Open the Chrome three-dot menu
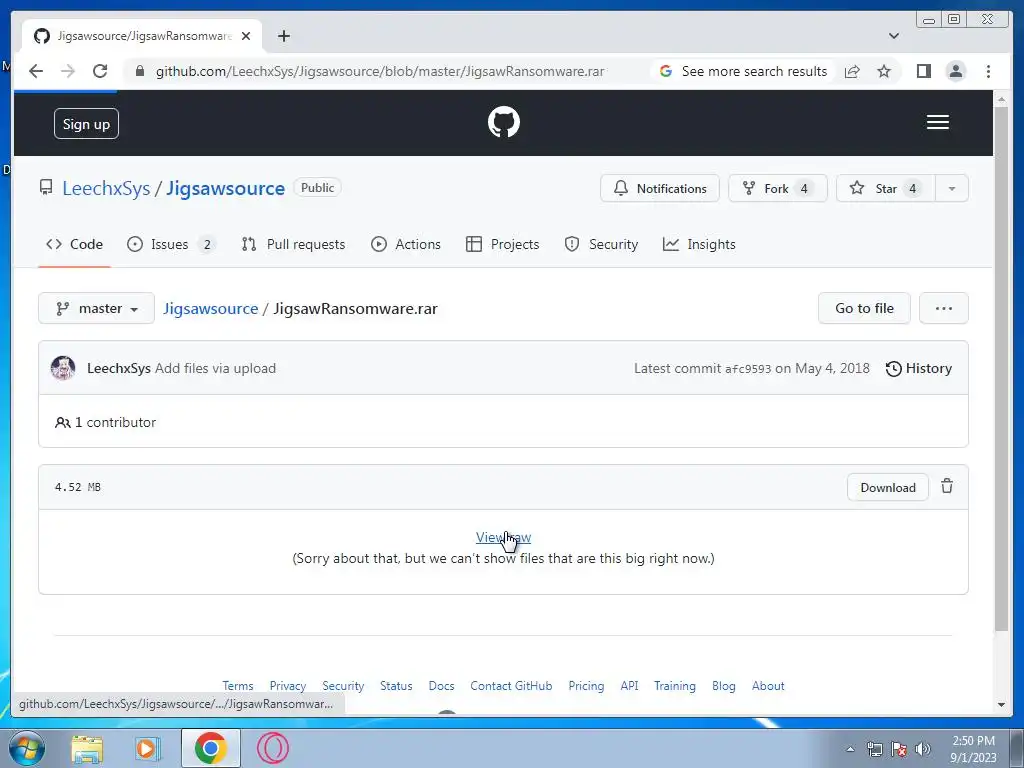The image size is (1024, 768). pos(988,71)
